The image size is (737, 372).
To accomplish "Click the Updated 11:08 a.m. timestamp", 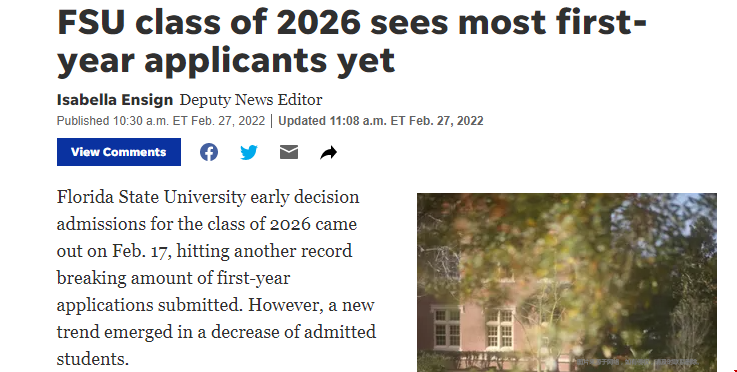I will [381, 121].
